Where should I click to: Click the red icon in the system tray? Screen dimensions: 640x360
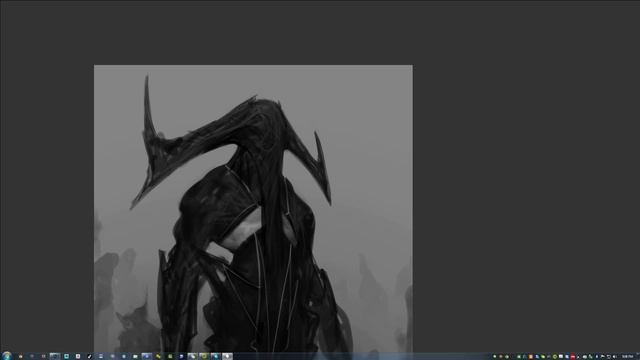click(x=573, y=356)
